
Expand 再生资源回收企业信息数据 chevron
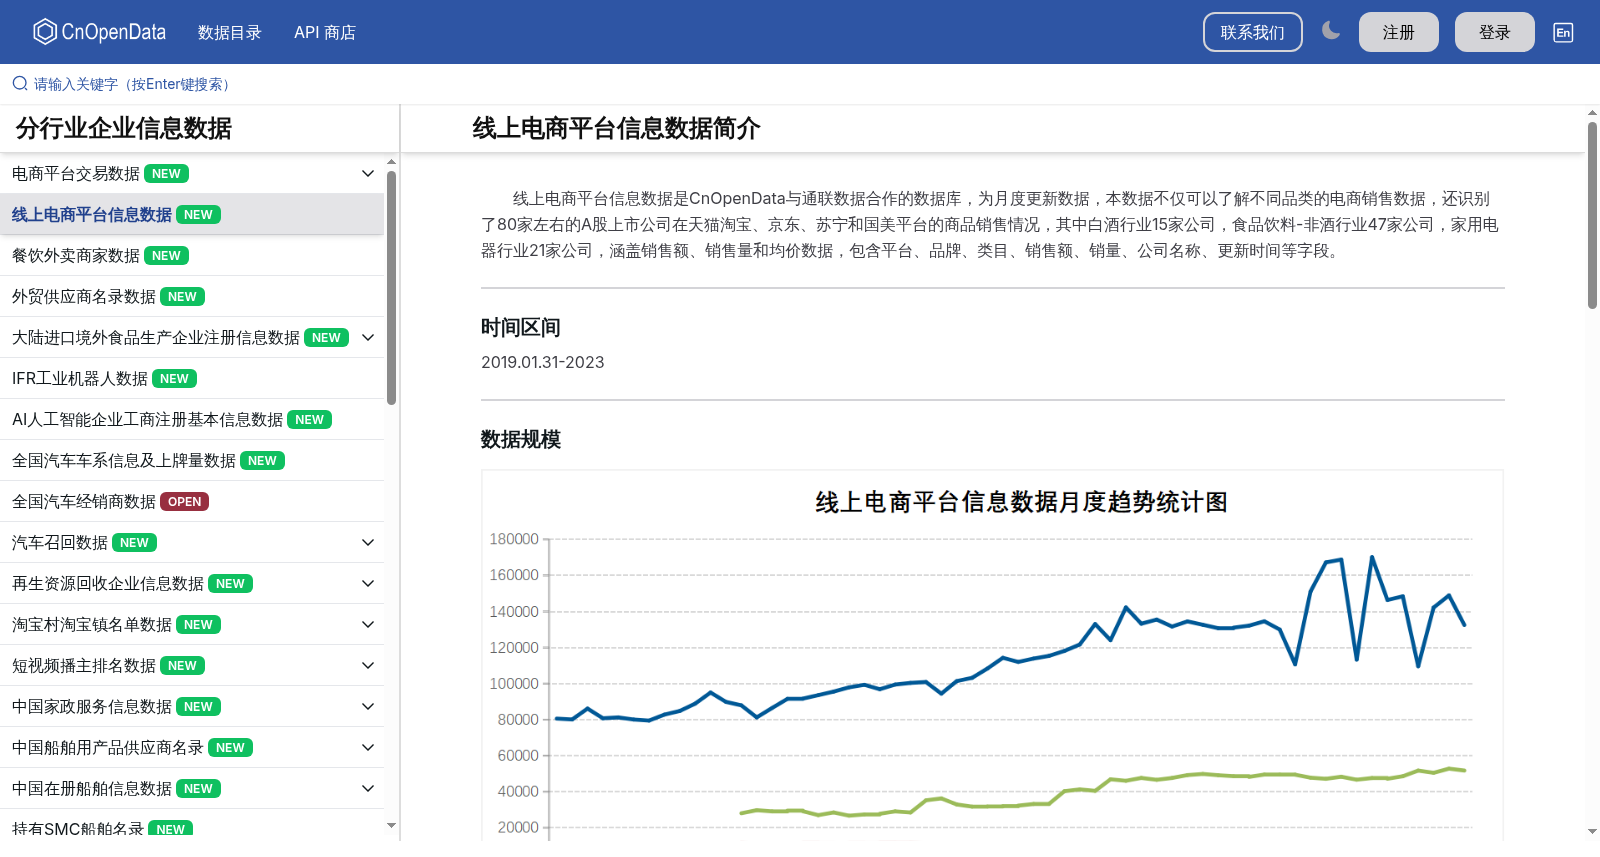coord(368,584)
